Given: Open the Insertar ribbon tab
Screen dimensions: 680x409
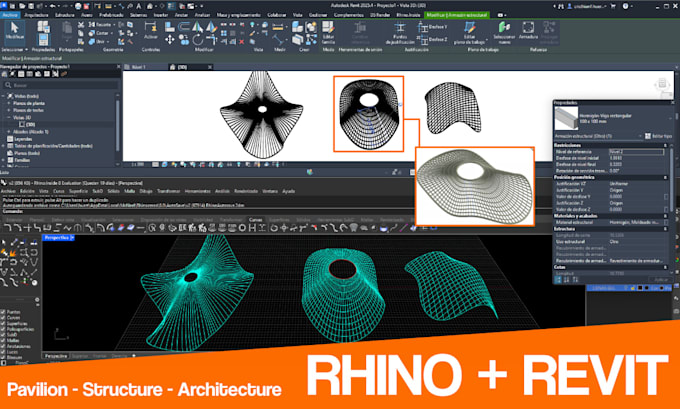Looking at the screenshot, I should coord(161,15).
